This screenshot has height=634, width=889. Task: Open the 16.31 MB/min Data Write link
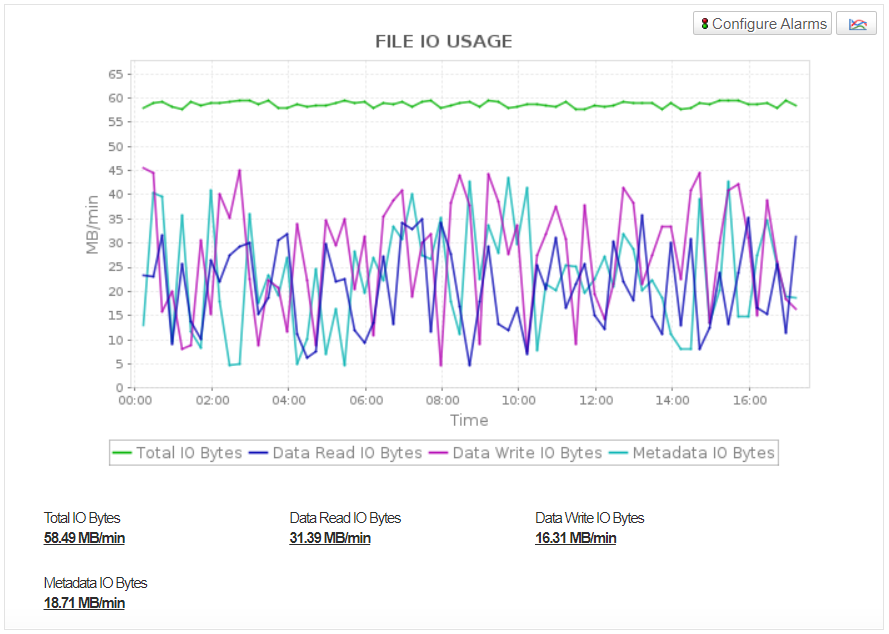point(576,538)
